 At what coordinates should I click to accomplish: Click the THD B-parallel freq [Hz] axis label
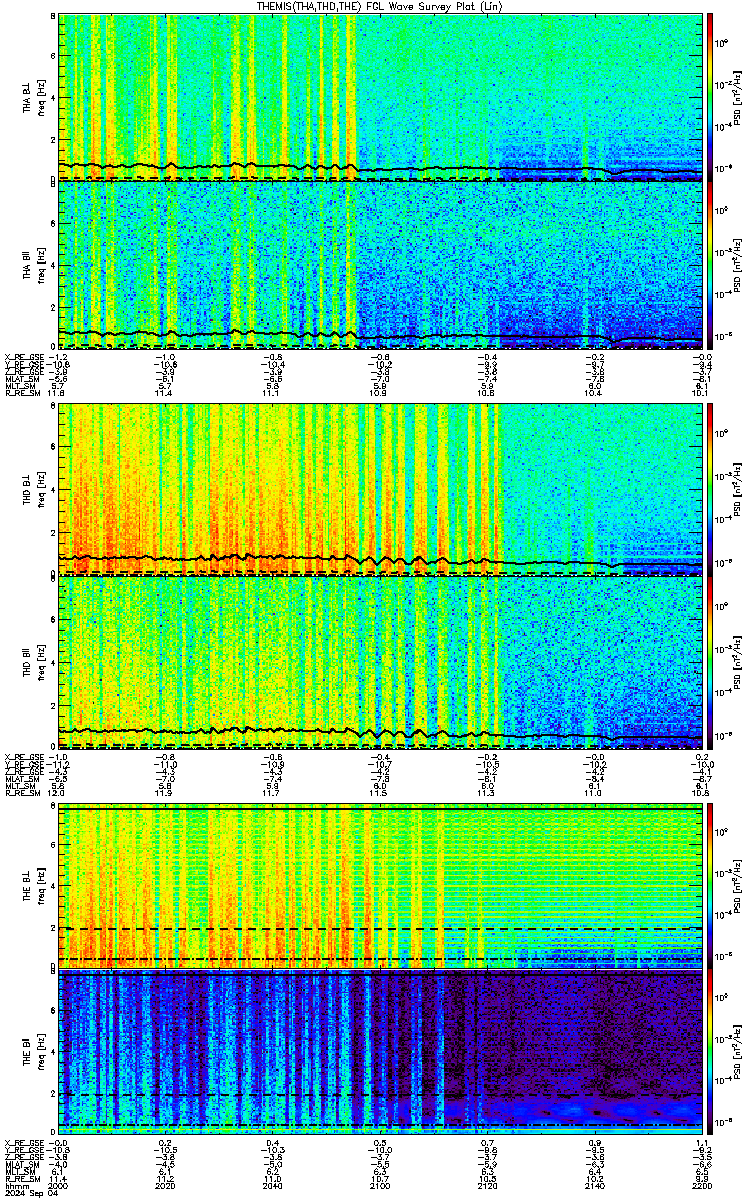(40, 662)
